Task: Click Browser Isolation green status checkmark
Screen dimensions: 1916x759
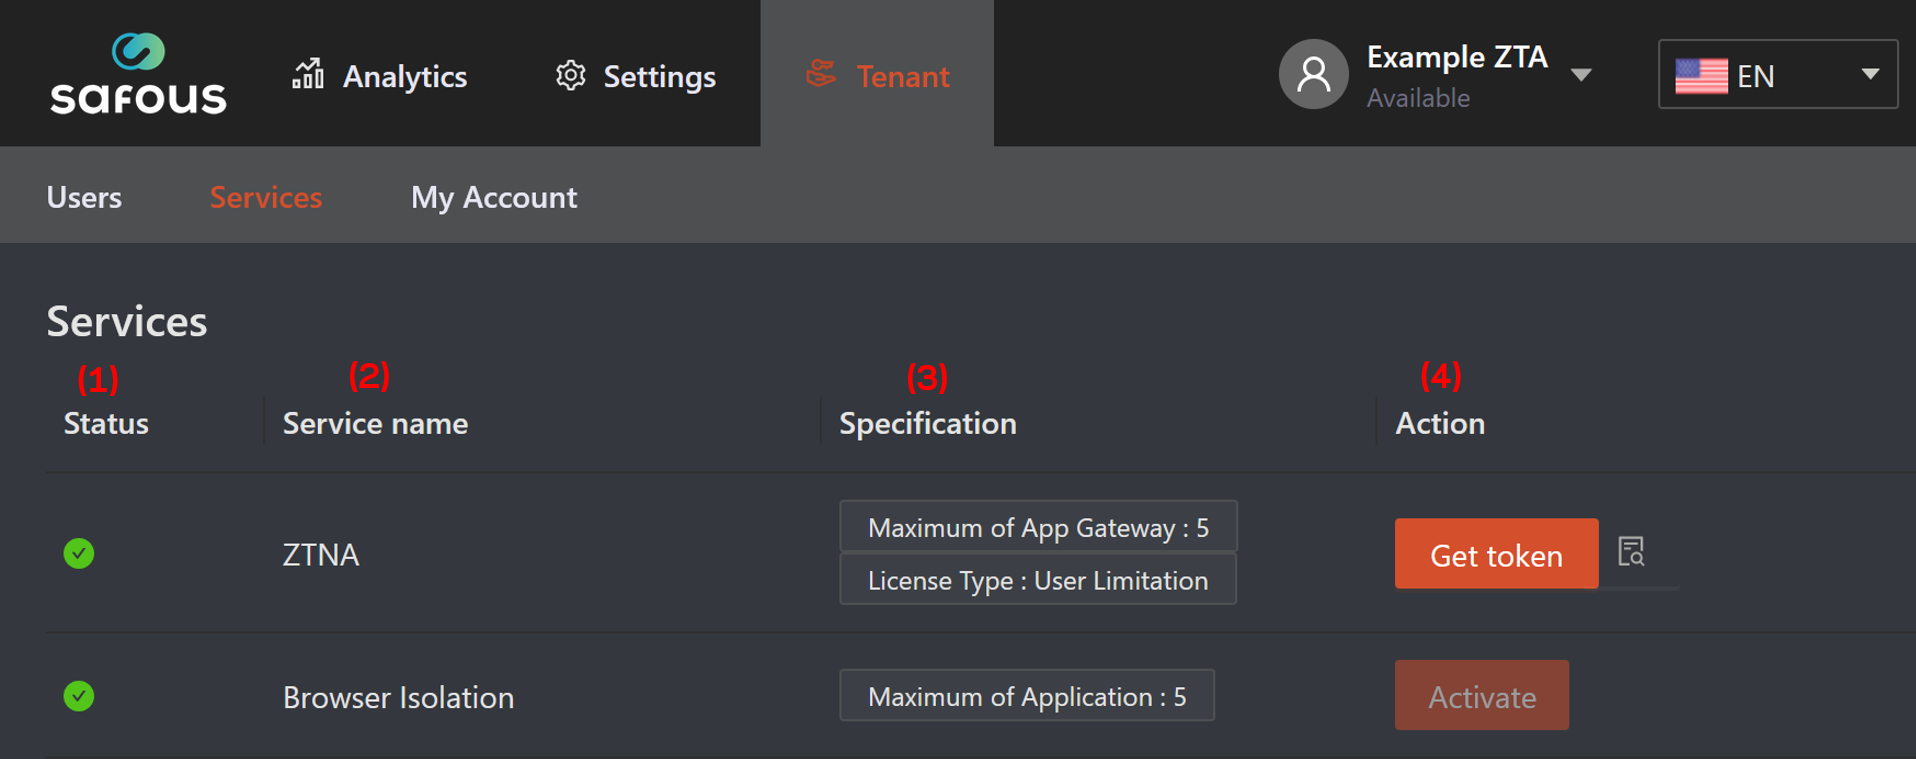Action: 79,696
